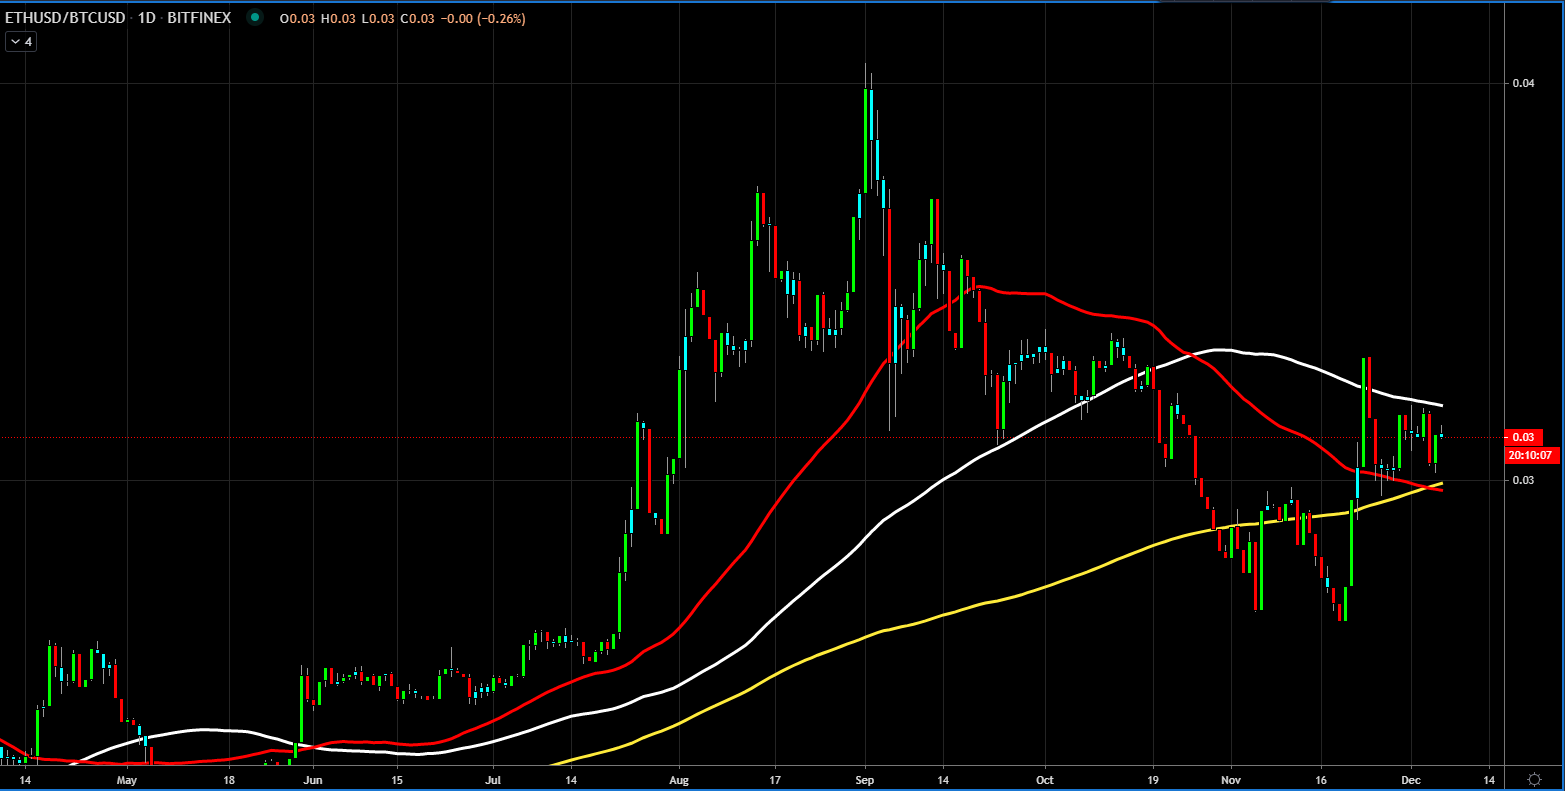This screenshot has height=791, width=1565.
Task: Click the Aug label on the time axis
Action: pos(679,779)
